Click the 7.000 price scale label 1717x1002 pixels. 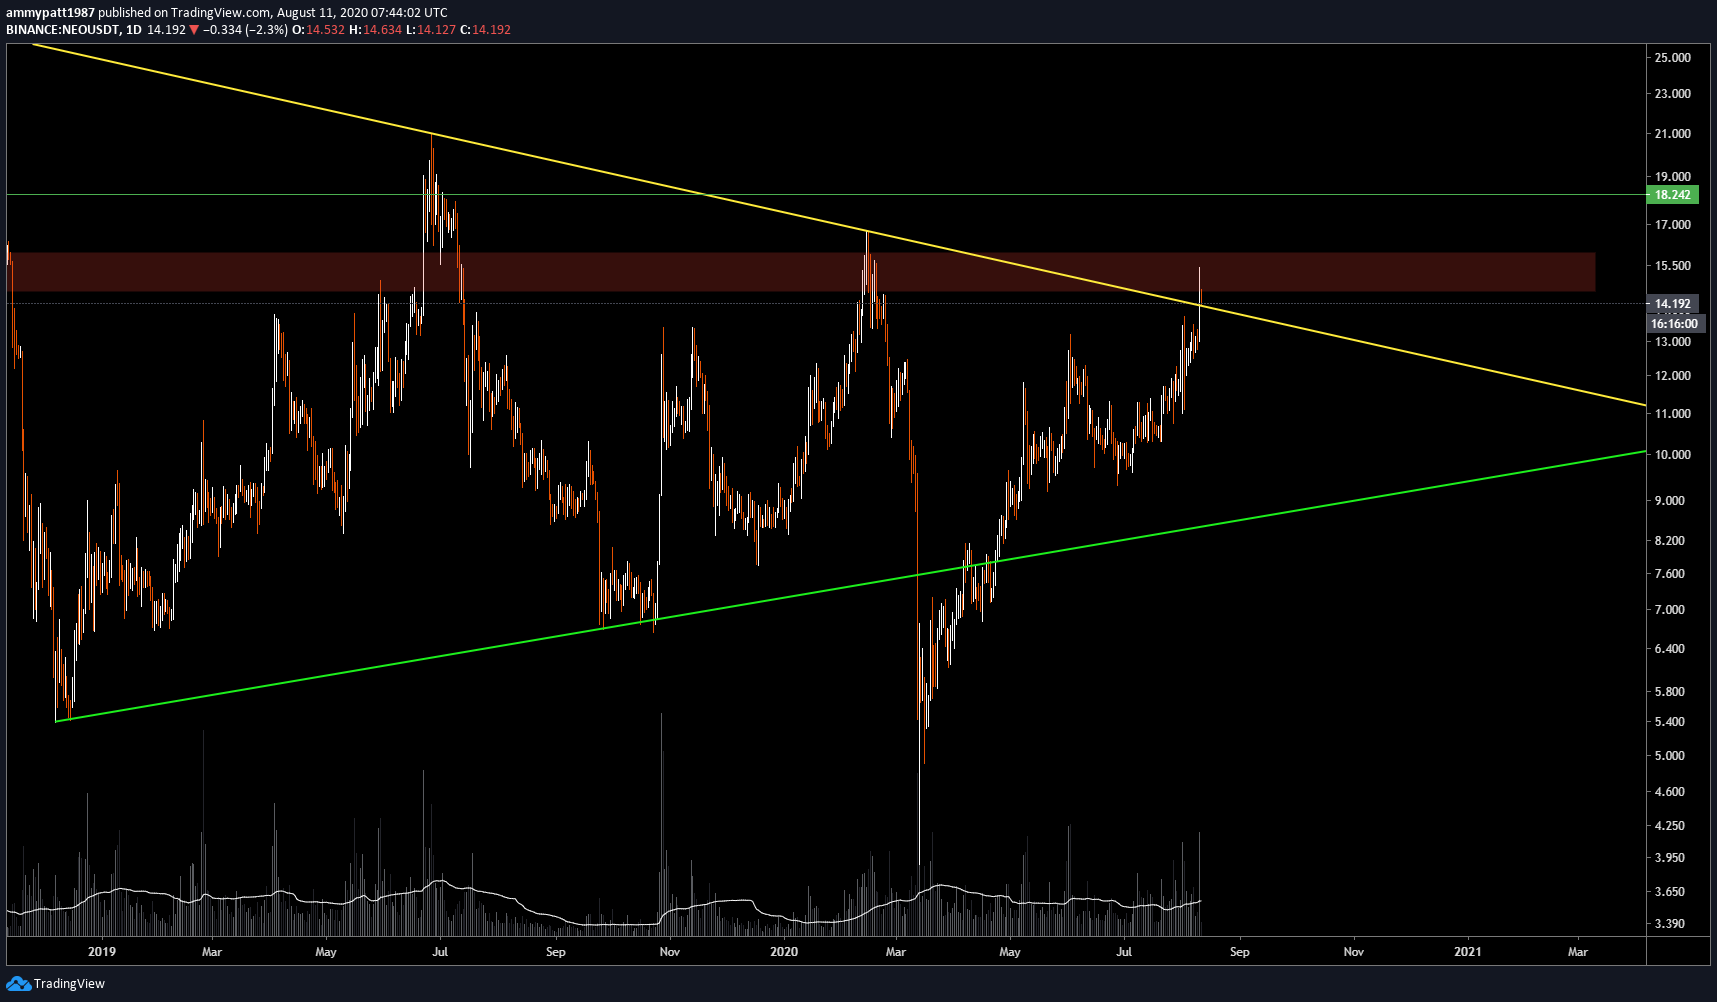(x=1669, y=610)
